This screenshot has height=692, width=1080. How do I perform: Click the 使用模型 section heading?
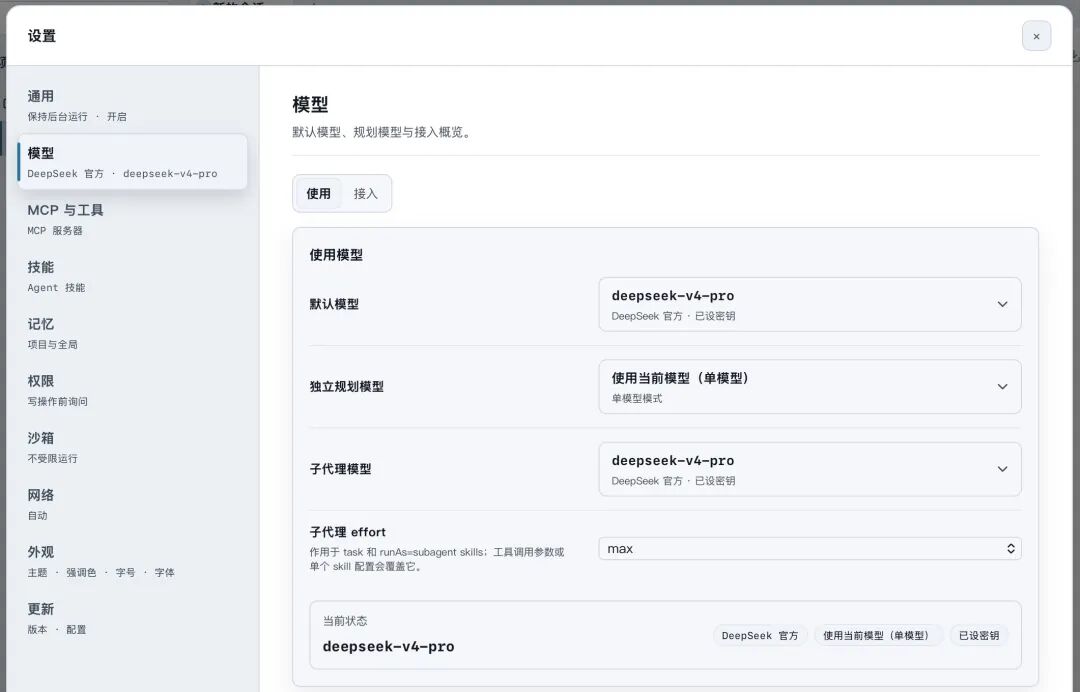pyautogui.click(x=336, y=255)
